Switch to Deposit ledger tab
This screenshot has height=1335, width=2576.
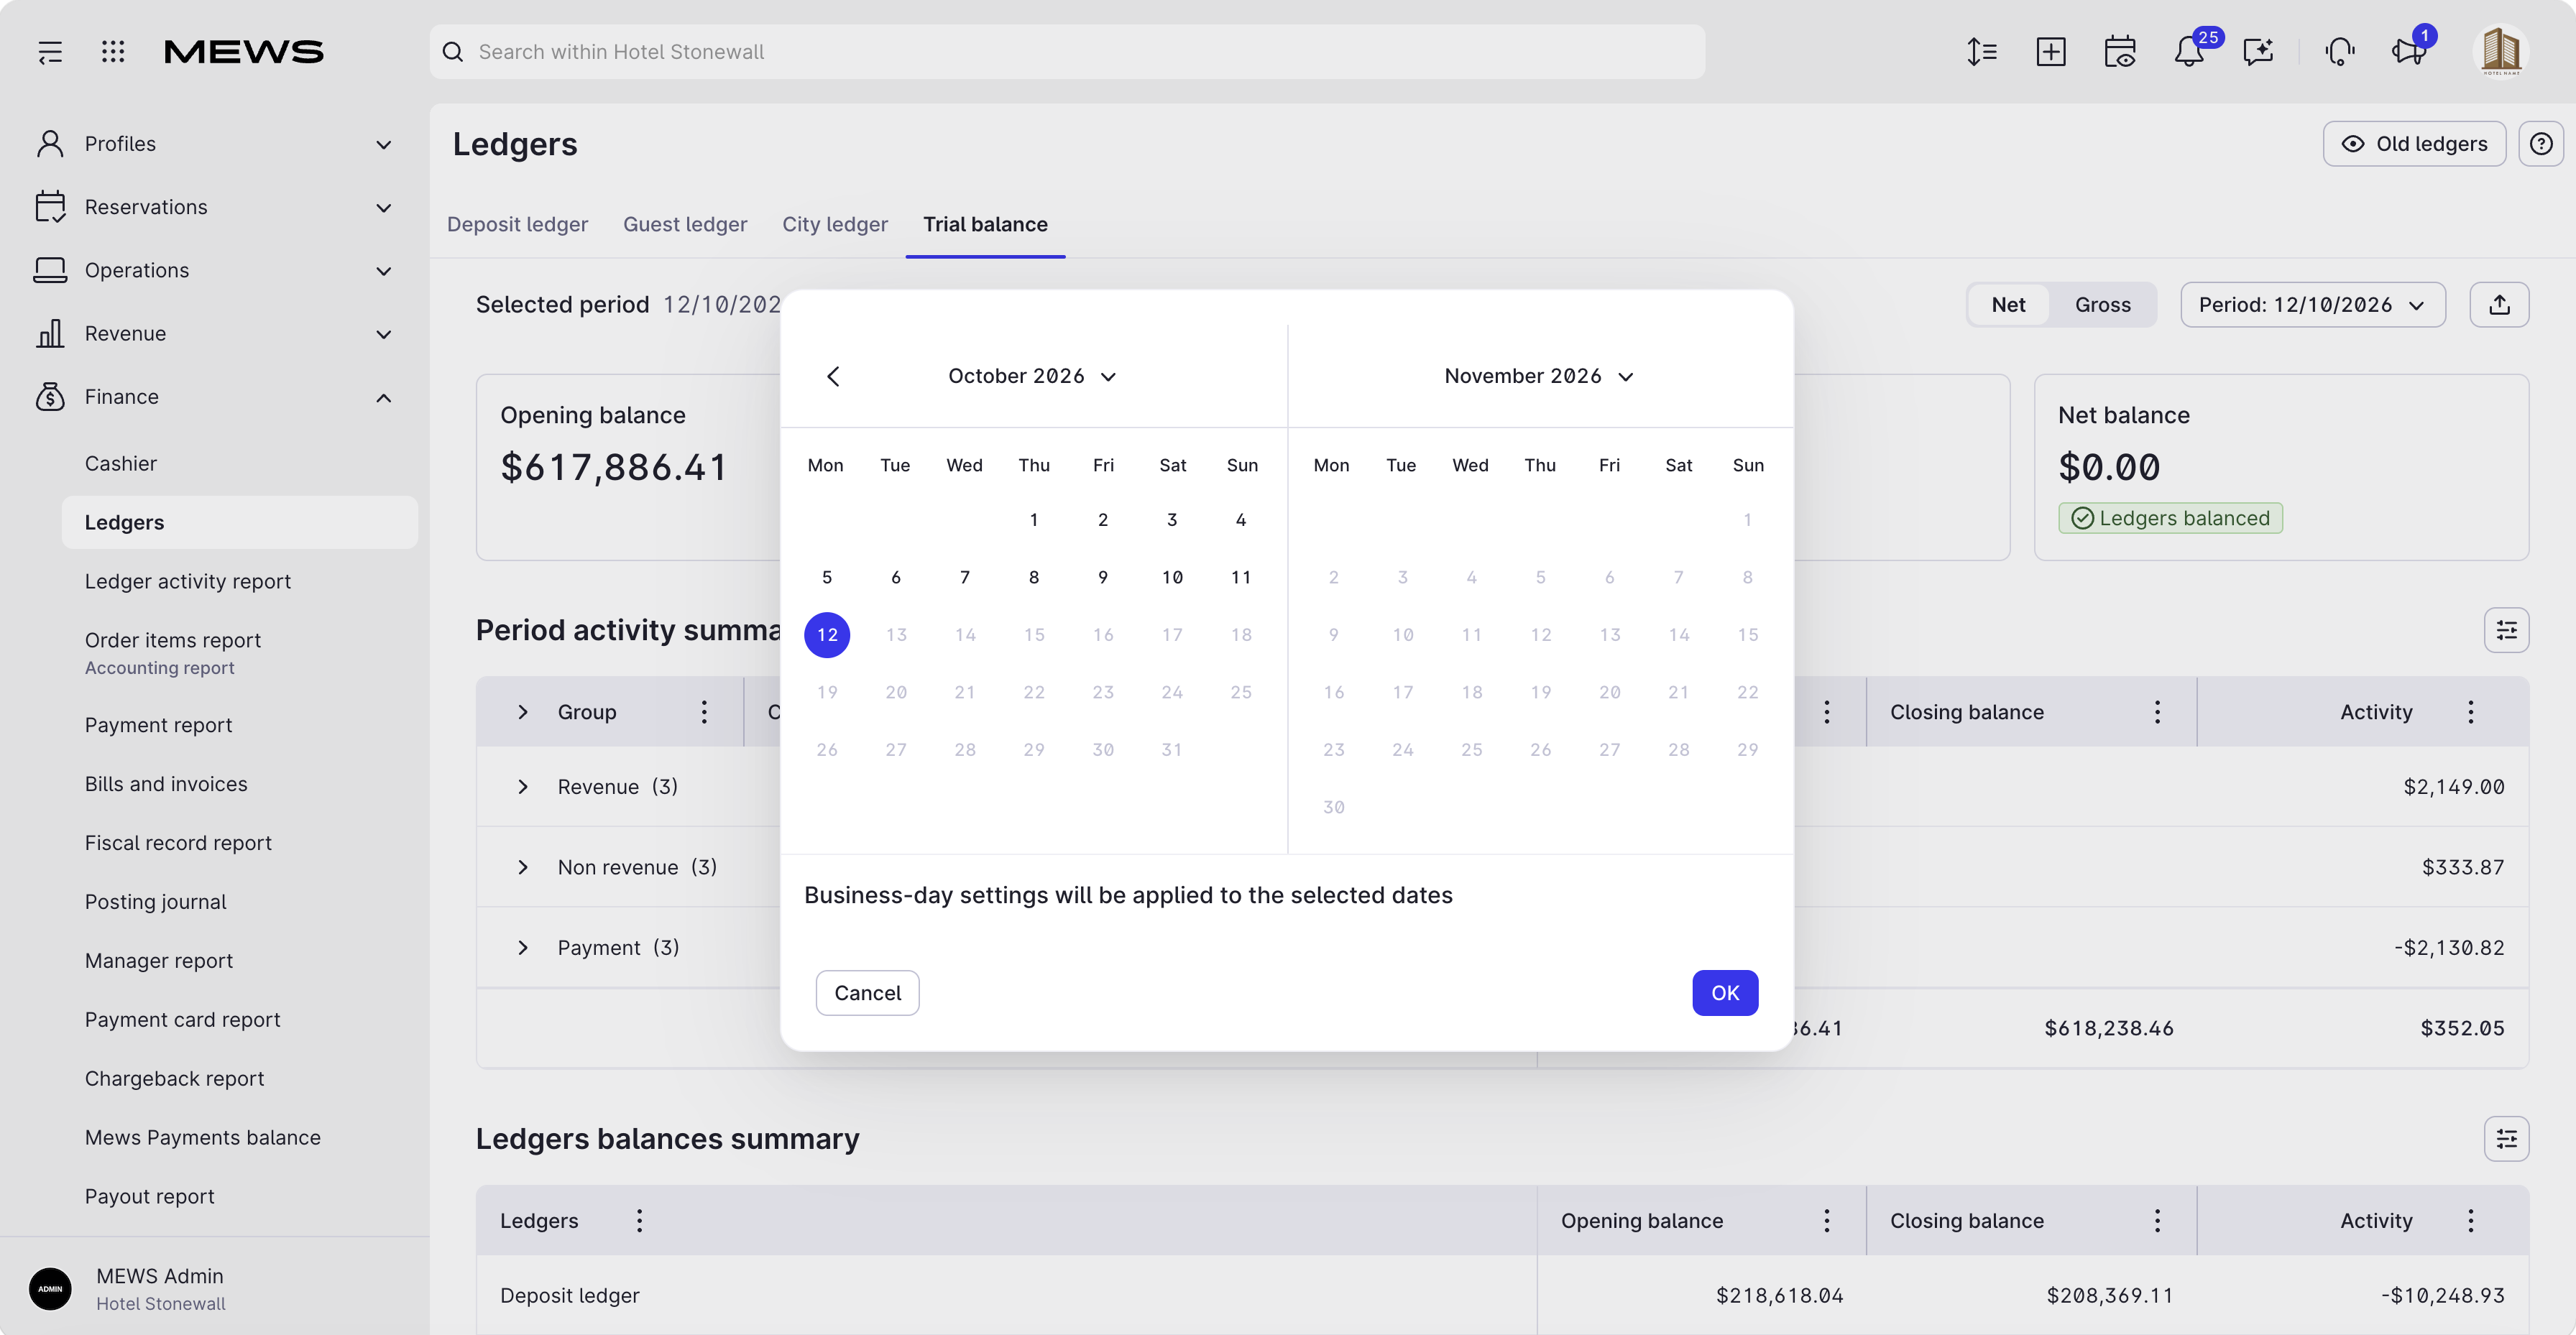coord(517,225)
